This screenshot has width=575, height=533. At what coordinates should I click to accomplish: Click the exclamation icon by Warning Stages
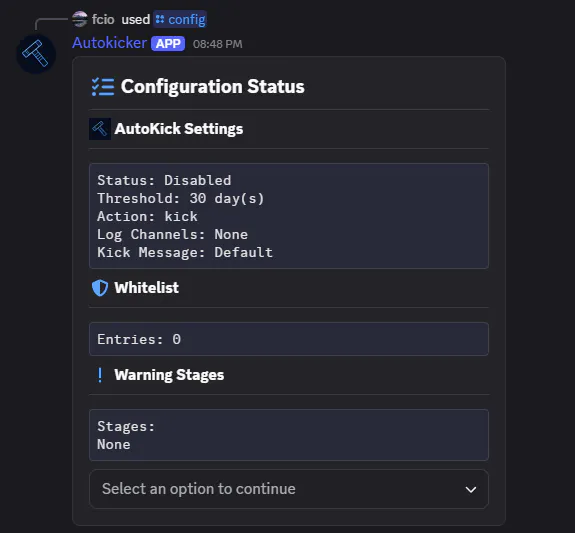pos(100,375)
